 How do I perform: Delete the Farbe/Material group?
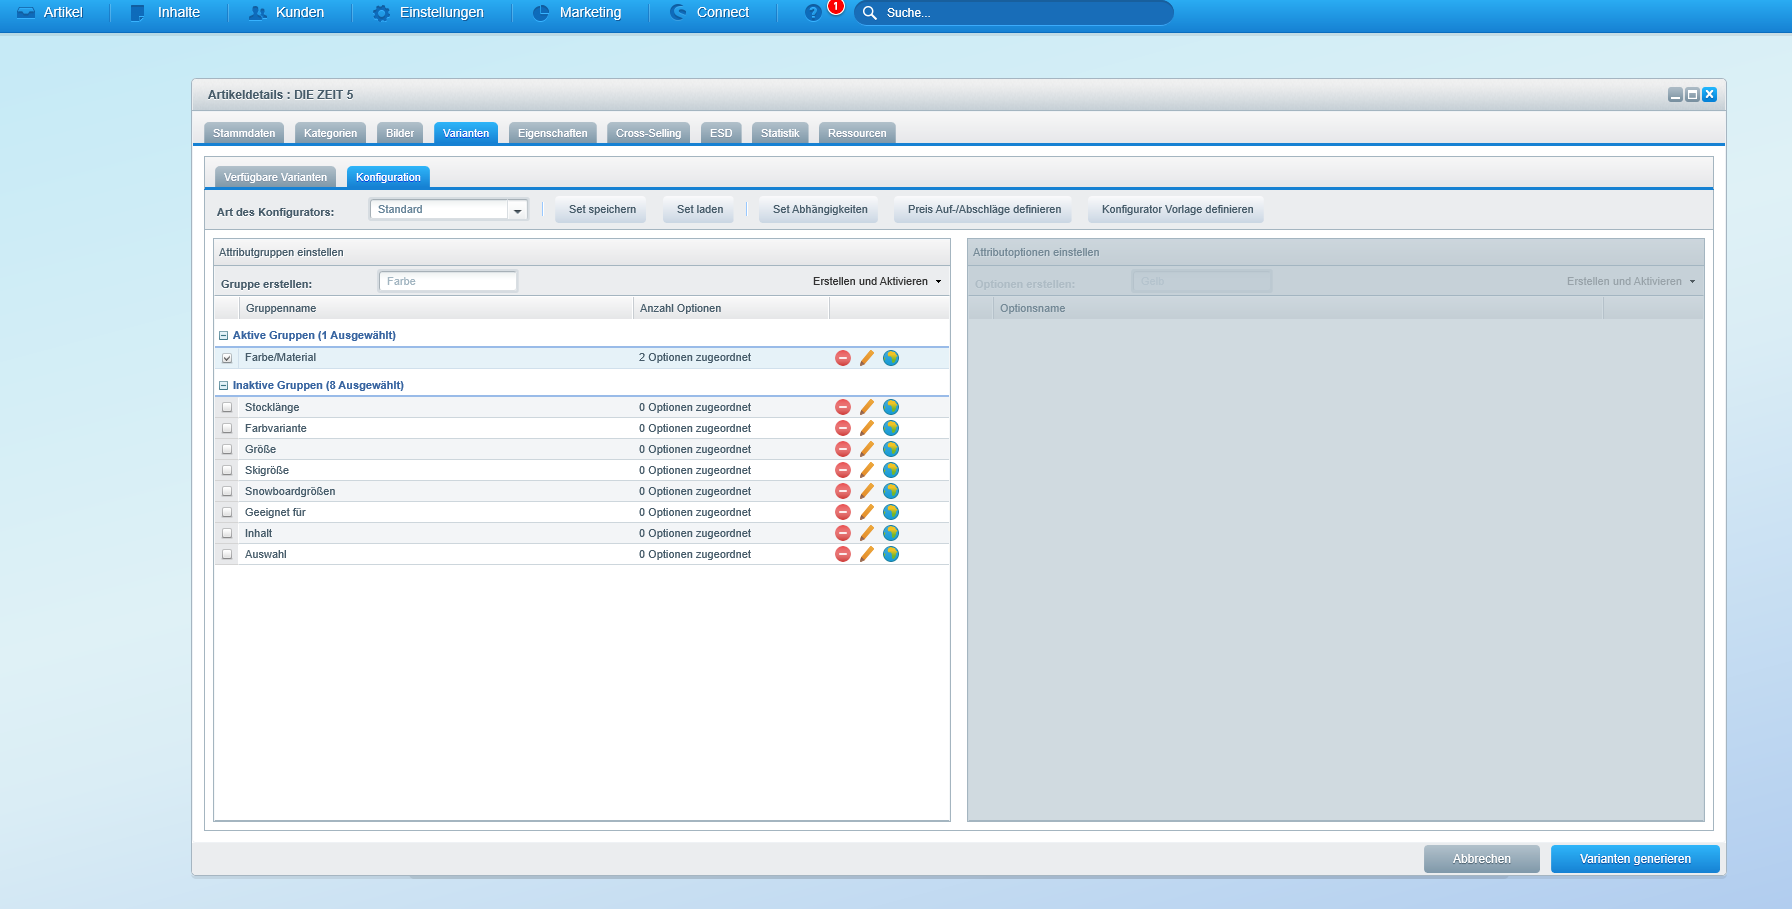843,358
